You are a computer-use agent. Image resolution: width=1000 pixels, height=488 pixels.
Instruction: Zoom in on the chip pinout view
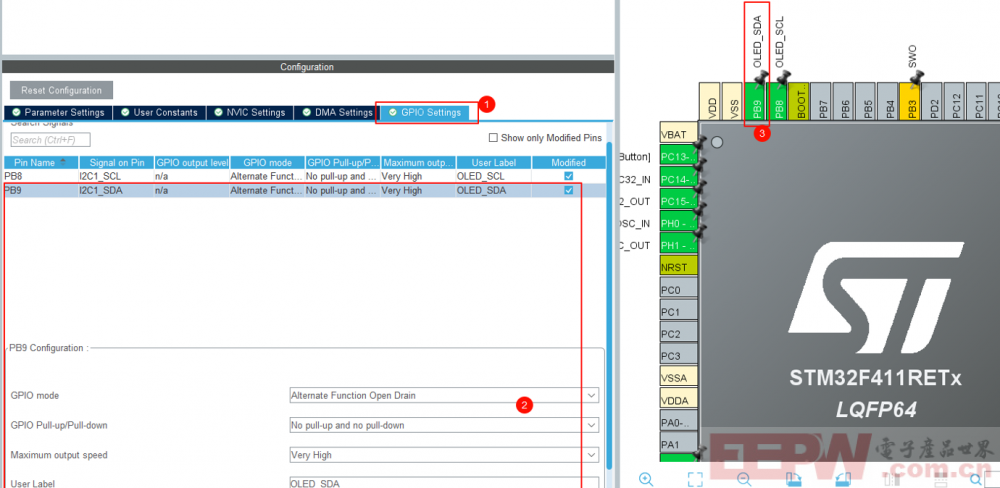pos(646,478)
